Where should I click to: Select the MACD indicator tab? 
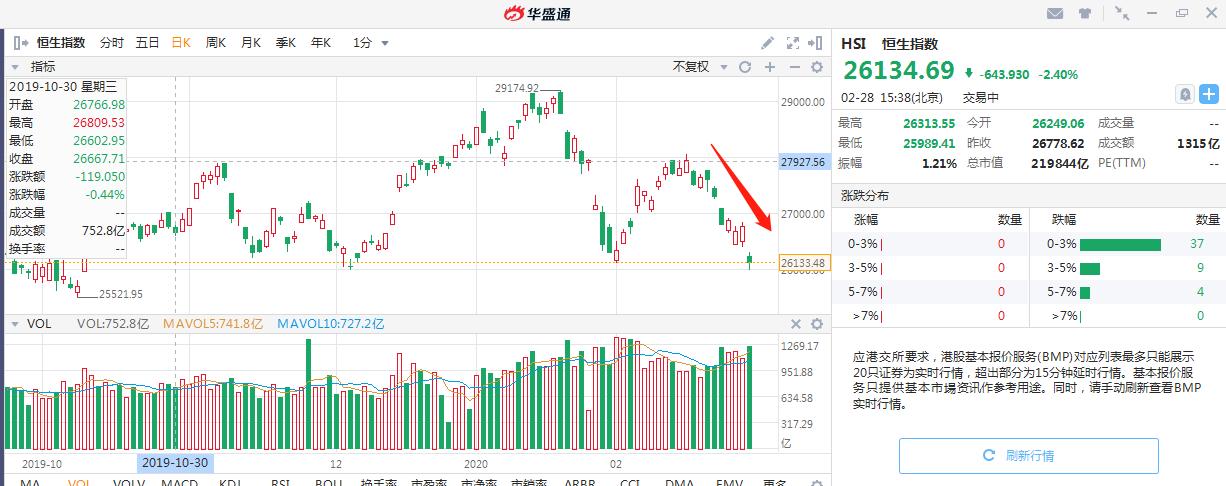tap(180, 483)
